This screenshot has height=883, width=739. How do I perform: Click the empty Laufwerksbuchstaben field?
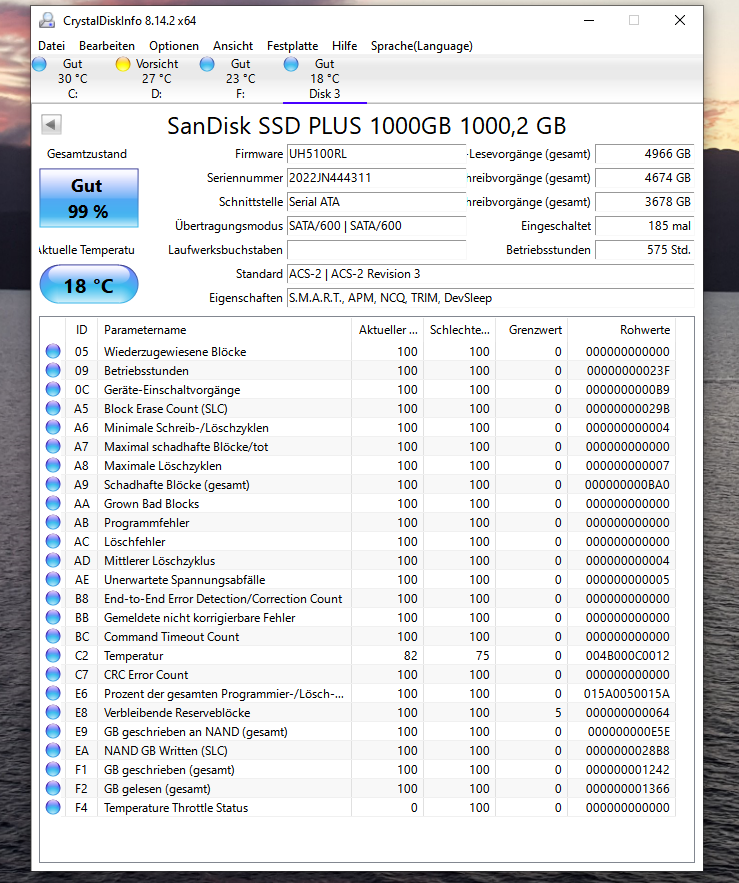tap(376, 249)
